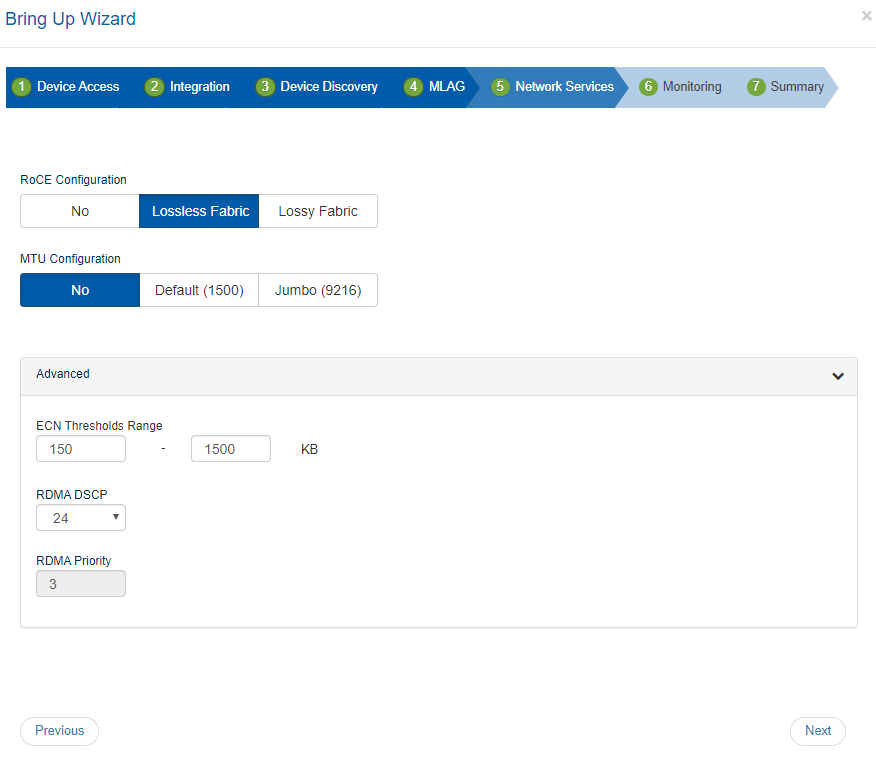The image size is (876, 771).
Task: Click the step 4 MLAG number badge
Action: point(414,87)
